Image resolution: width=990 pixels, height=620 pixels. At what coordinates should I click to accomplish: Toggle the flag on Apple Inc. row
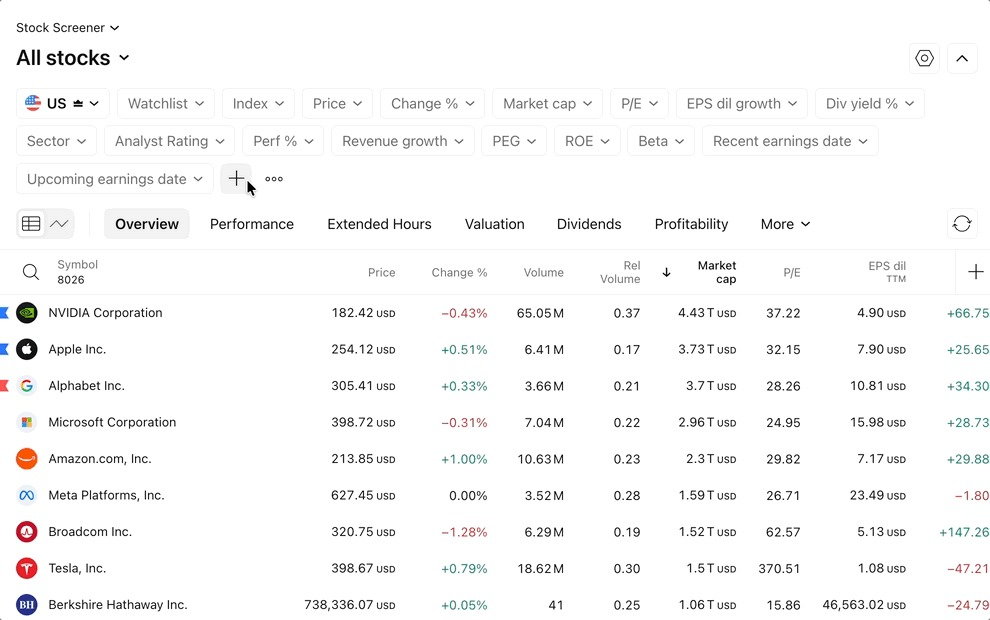[4, 349]
